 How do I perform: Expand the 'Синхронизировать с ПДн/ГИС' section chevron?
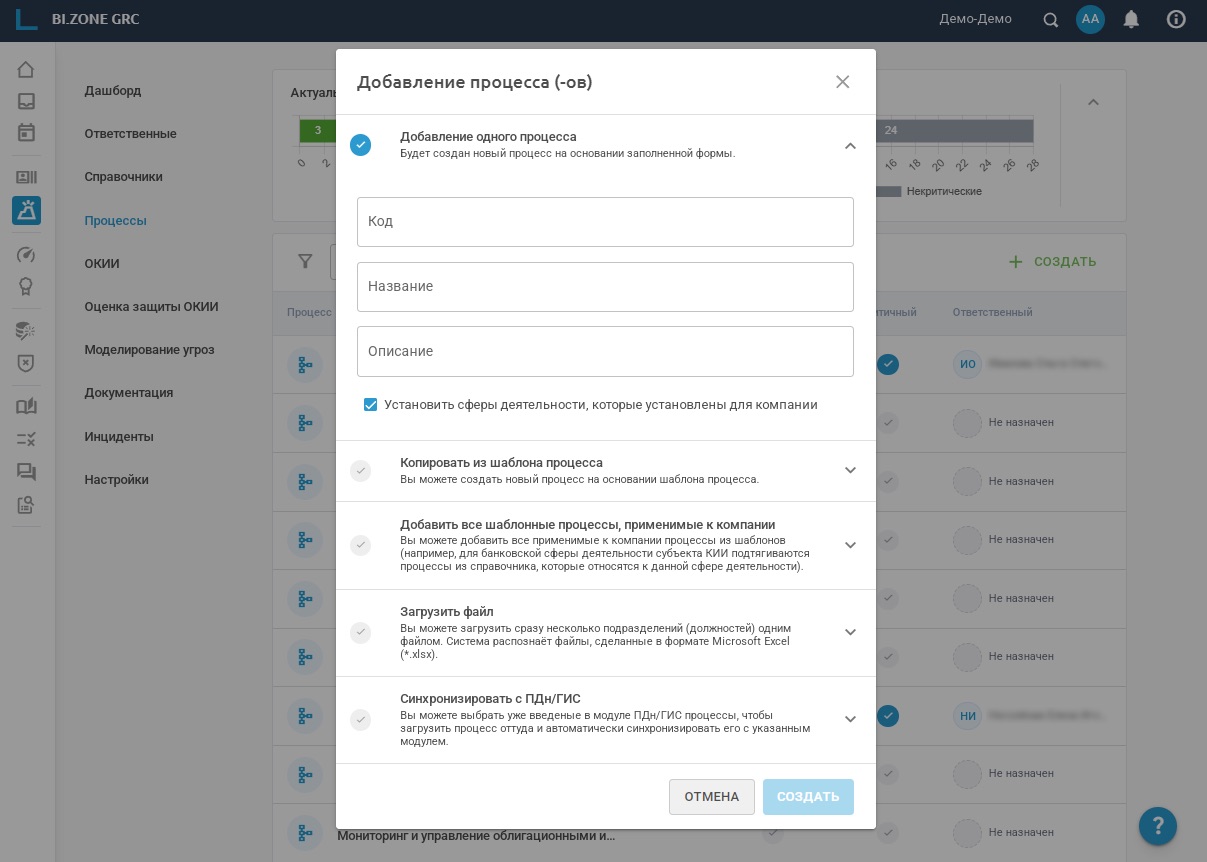(x=850, y=719)
